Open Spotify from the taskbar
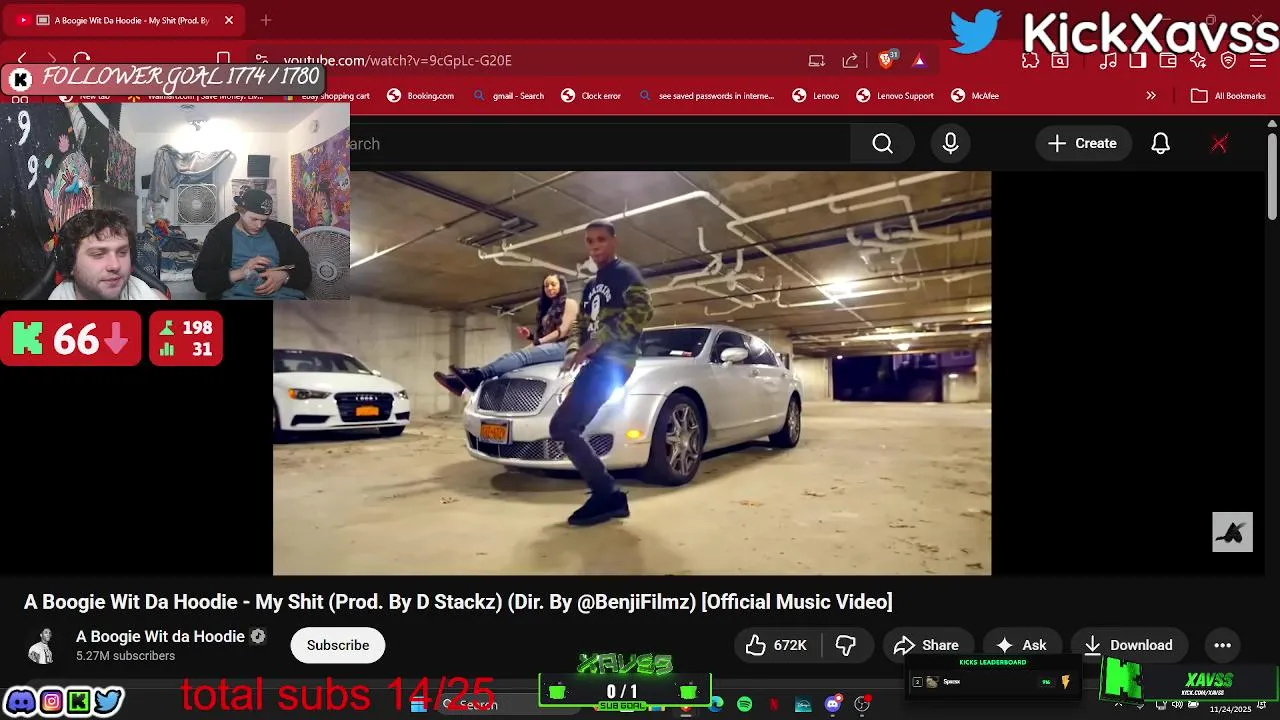 click(x=744, y=705)
